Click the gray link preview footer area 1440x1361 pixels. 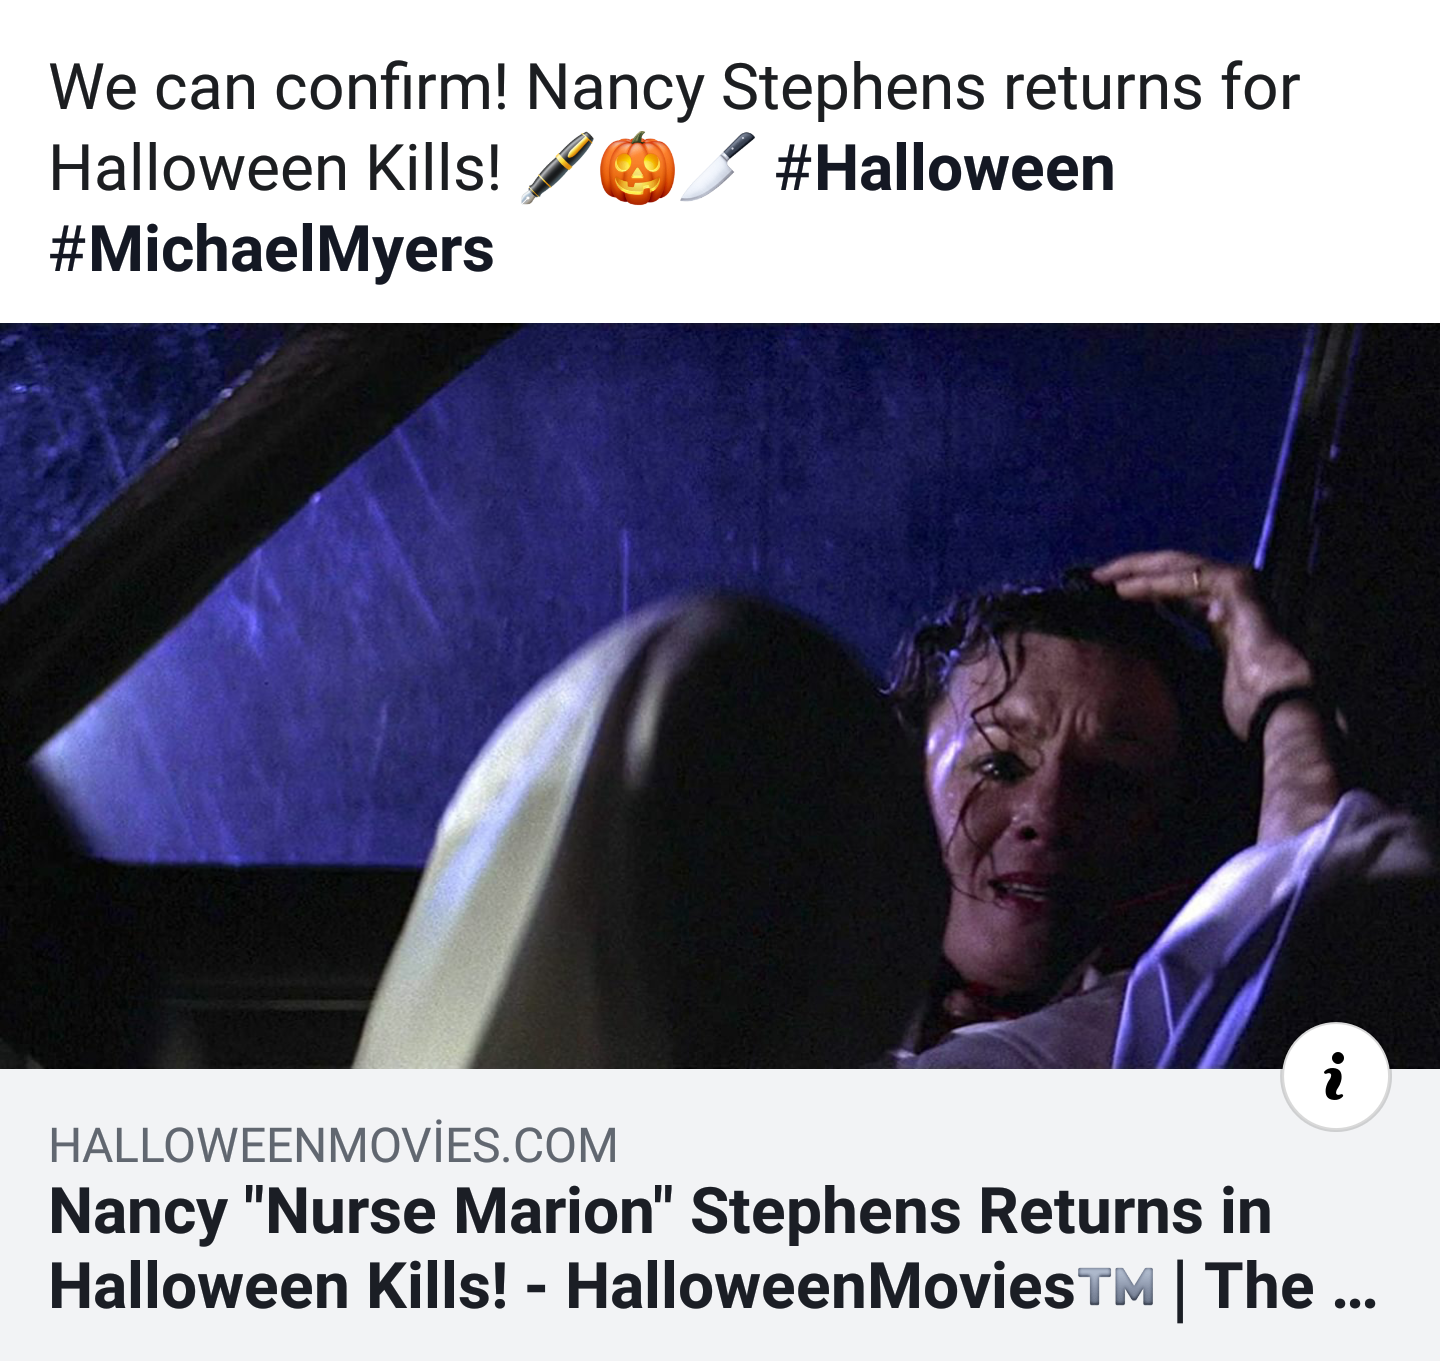pyautogui.click(x=720, y=1215)
